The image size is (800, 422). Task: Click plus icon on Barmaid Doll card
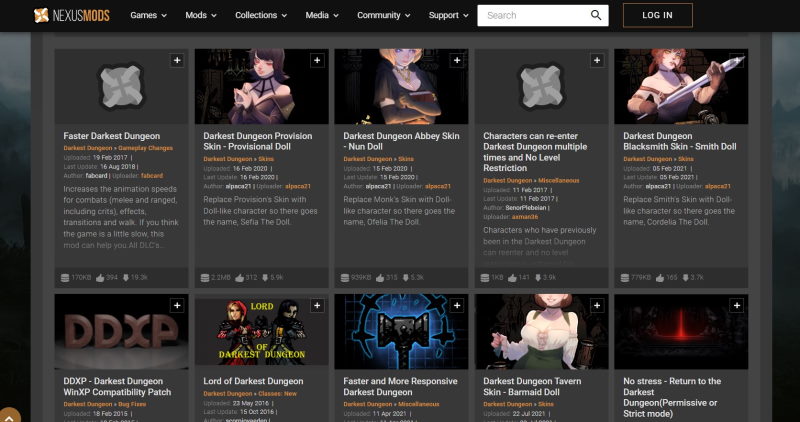click(x=596, y=305)
